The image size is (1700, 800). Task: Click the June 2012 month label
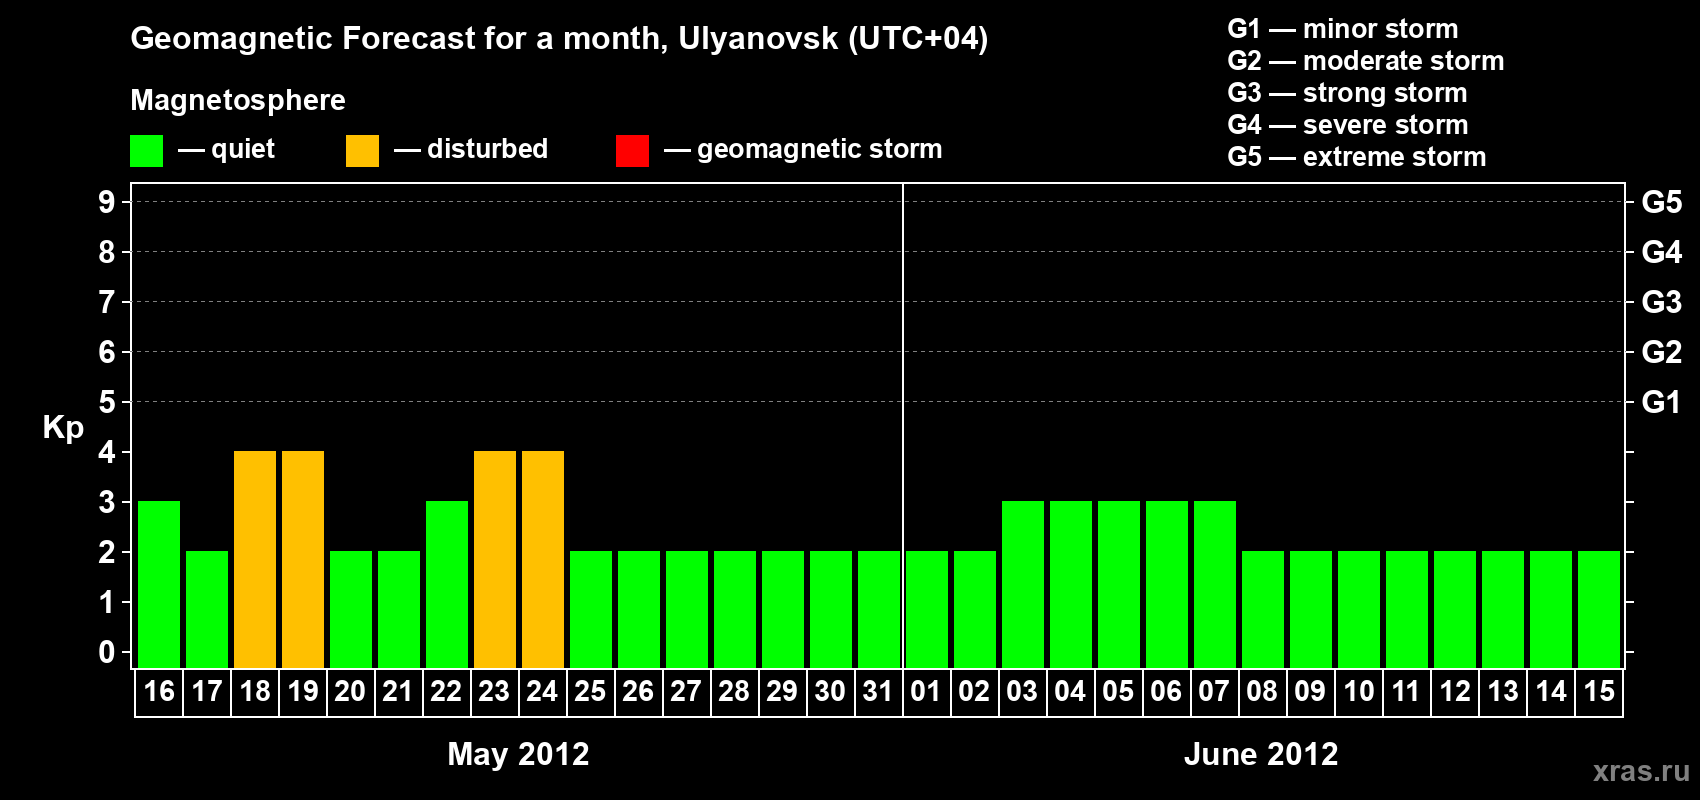(x=1261, y=754)
